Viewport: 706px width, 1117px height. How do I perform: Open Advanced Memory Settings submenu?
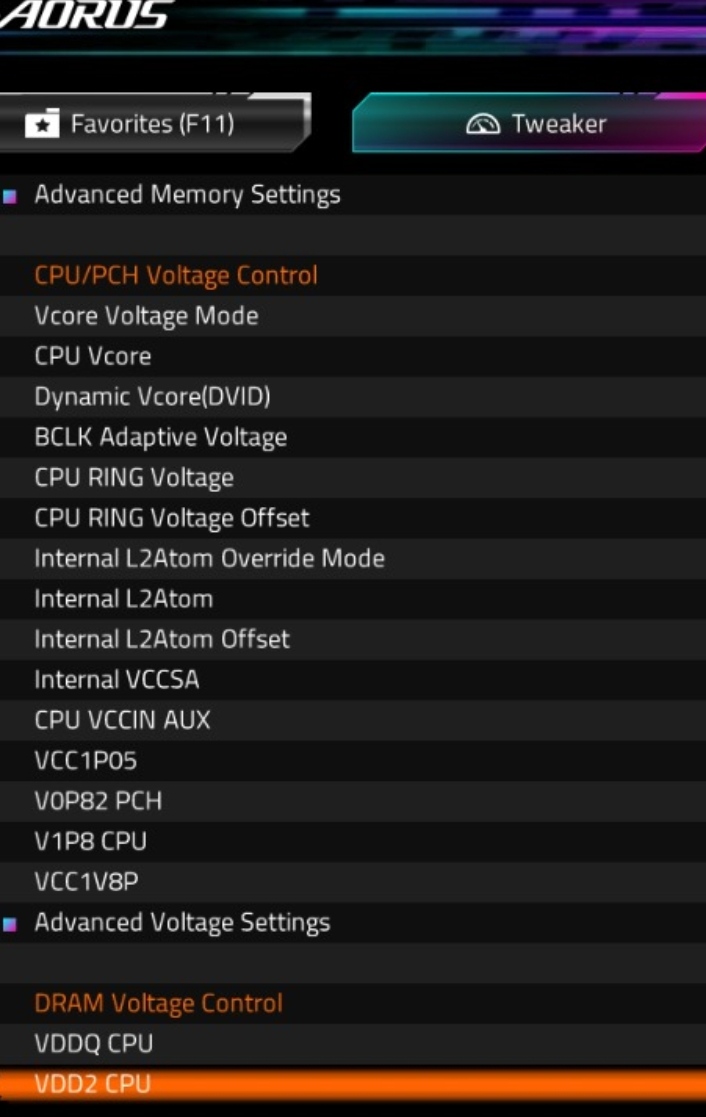pos(187,195)
